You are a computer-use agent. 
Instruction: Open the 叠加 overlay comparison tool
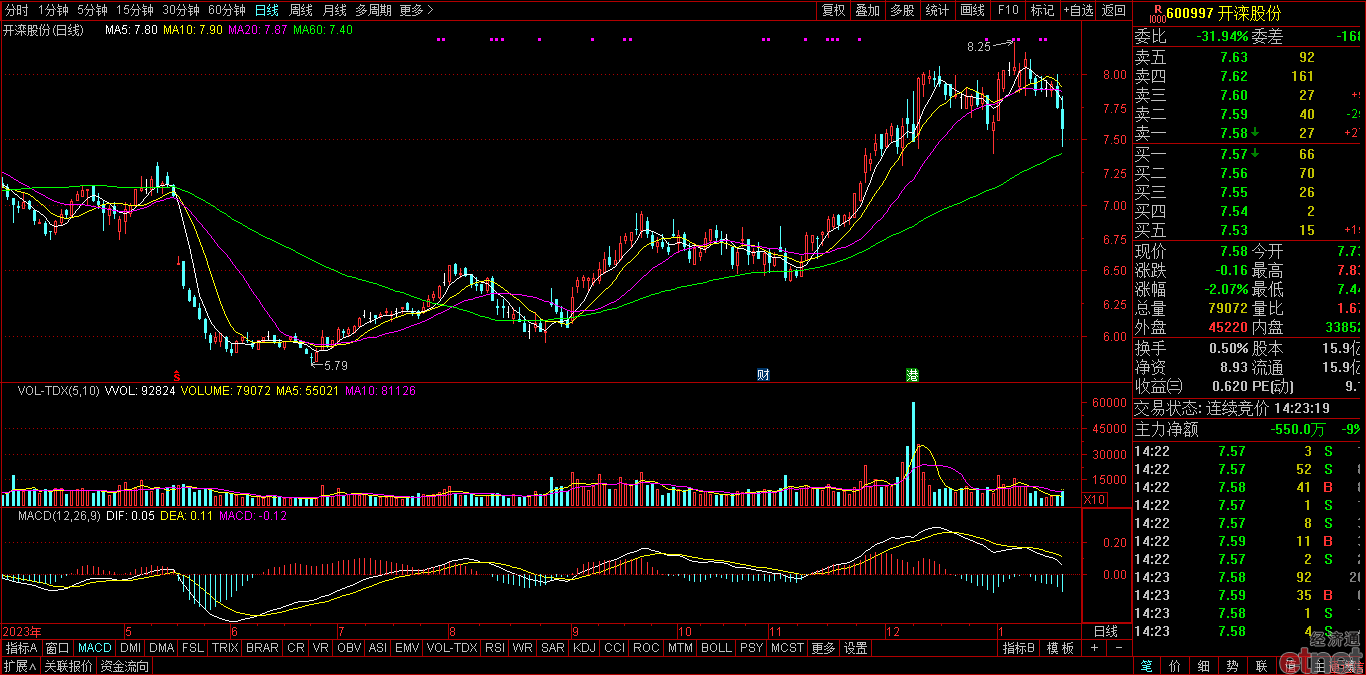point(867,10)
